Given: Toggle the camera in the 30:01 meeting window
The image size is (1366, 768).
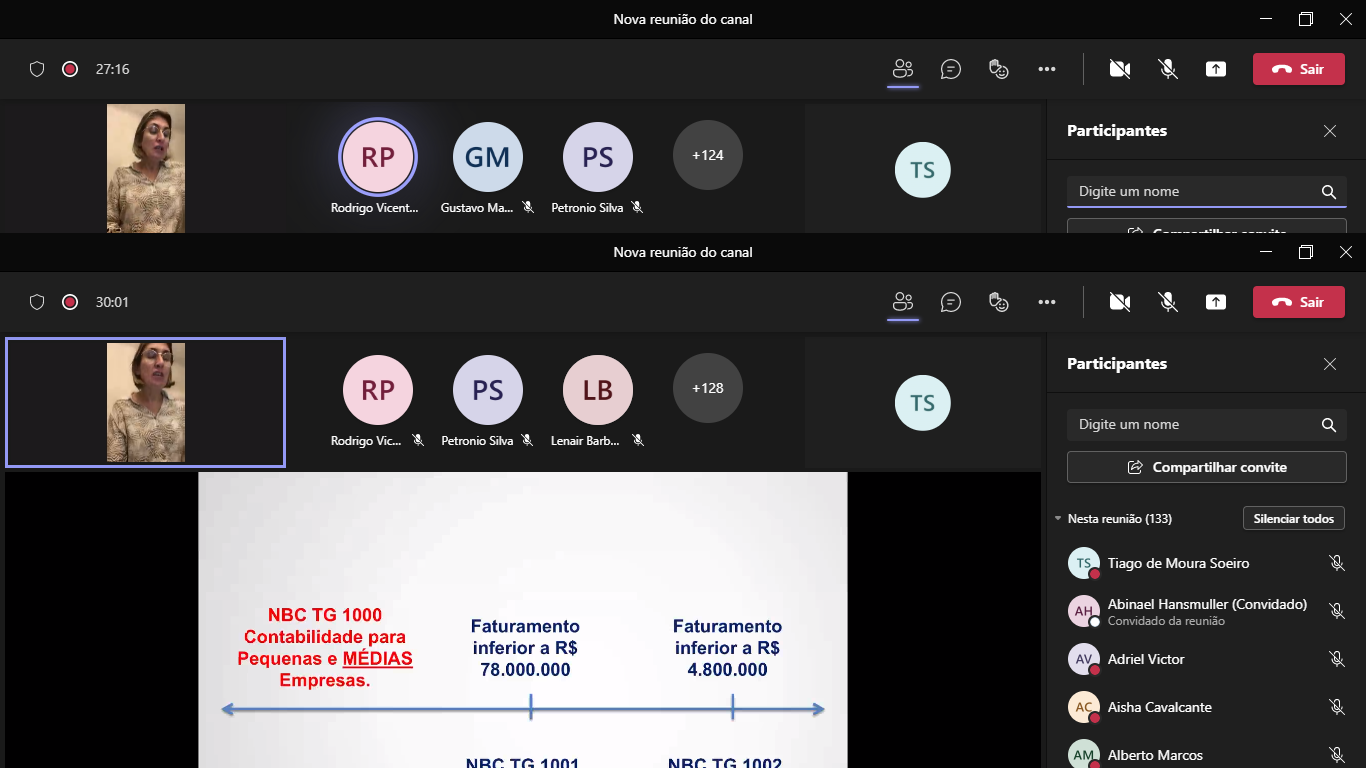Looking at the screenshot, I should tap(1119, 302).
